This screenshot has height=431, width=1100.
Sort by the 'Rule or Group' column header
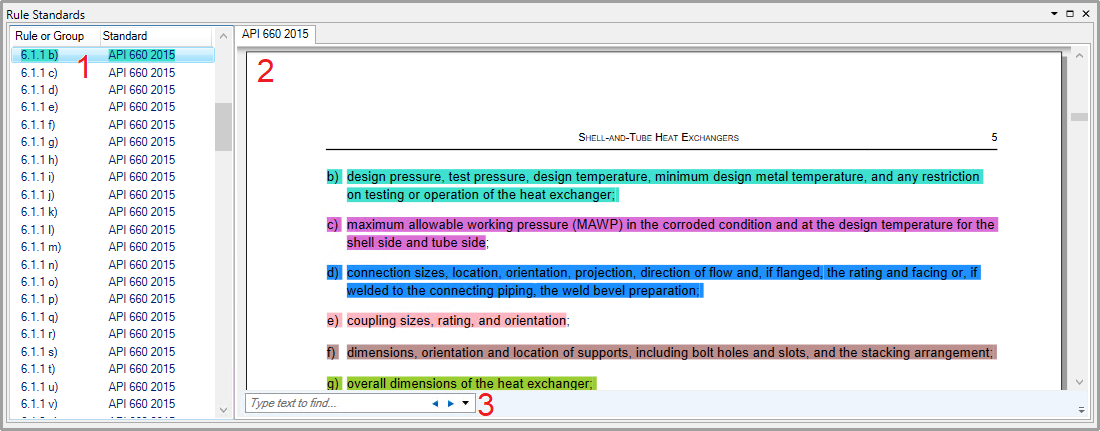[x=50, y=36]
